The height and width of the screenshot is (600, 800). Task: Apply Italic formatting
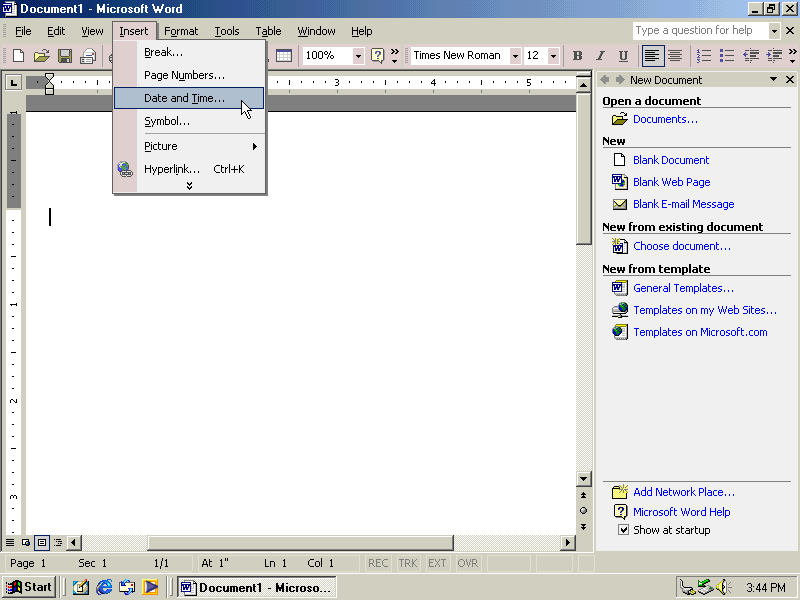click(x=601, y=56)
